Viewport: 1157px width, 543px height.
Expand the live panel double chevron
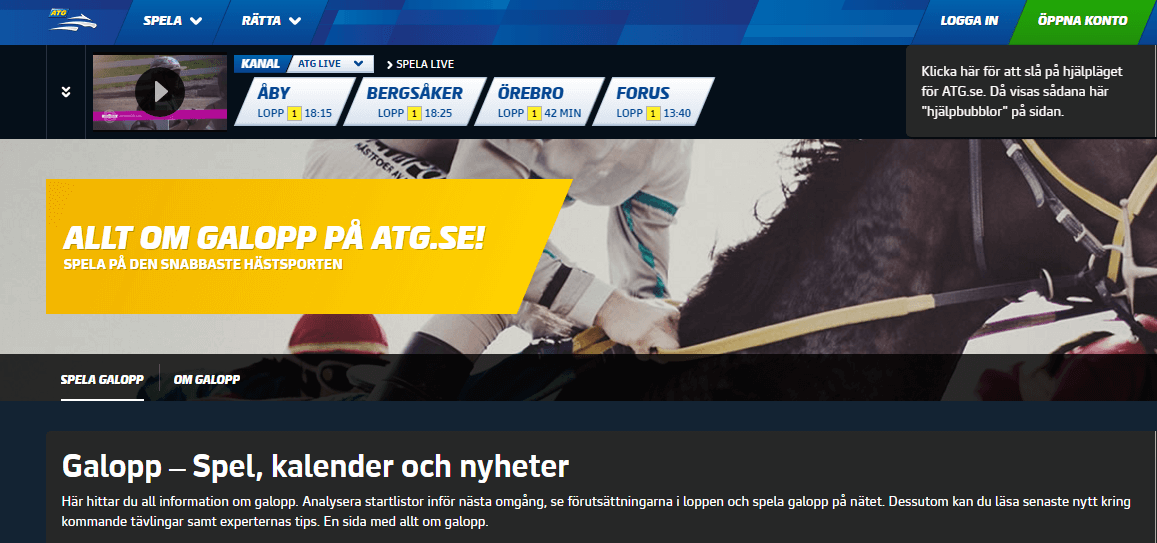point(66,91)
